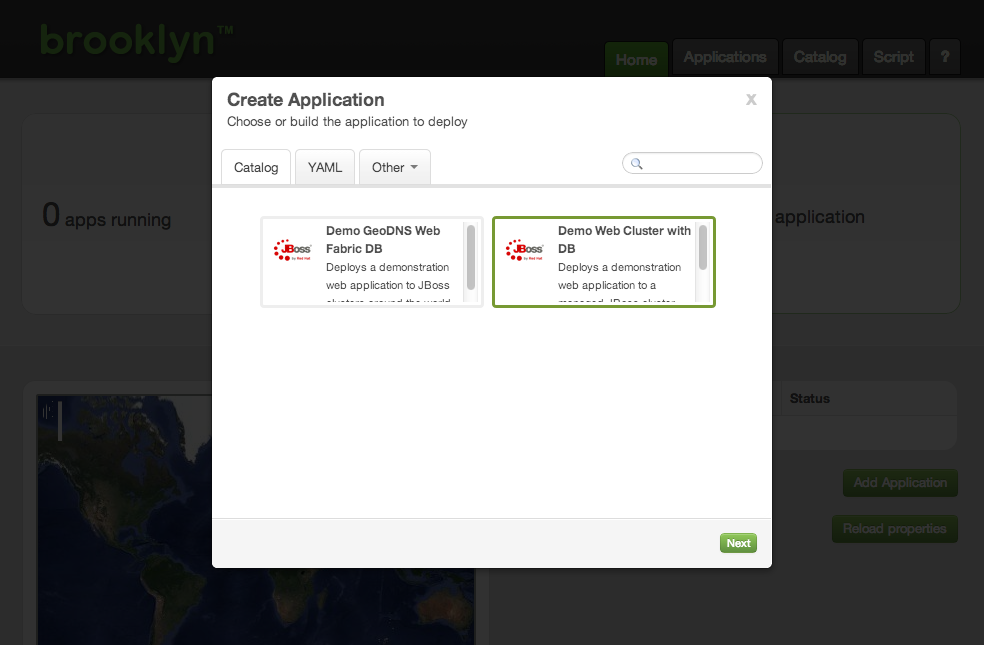Open the Script navigation tab
This screenshot has height=645, width=984.
893,57
